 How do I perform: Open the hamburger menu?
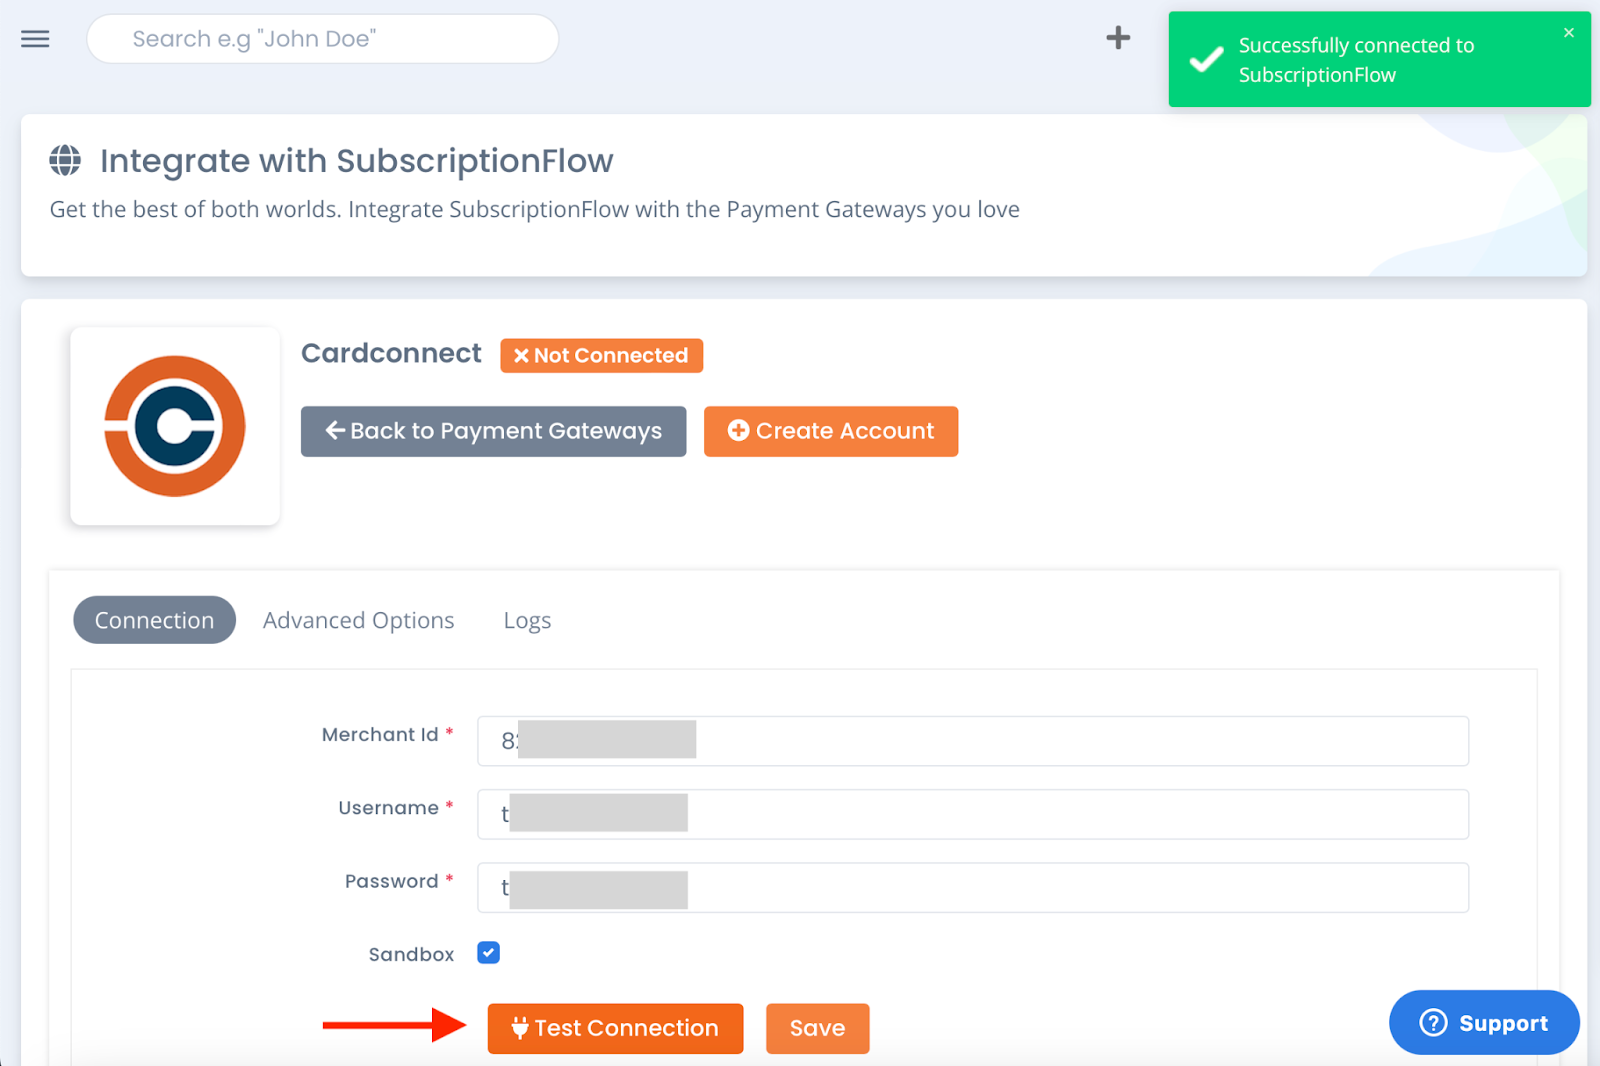35,39
